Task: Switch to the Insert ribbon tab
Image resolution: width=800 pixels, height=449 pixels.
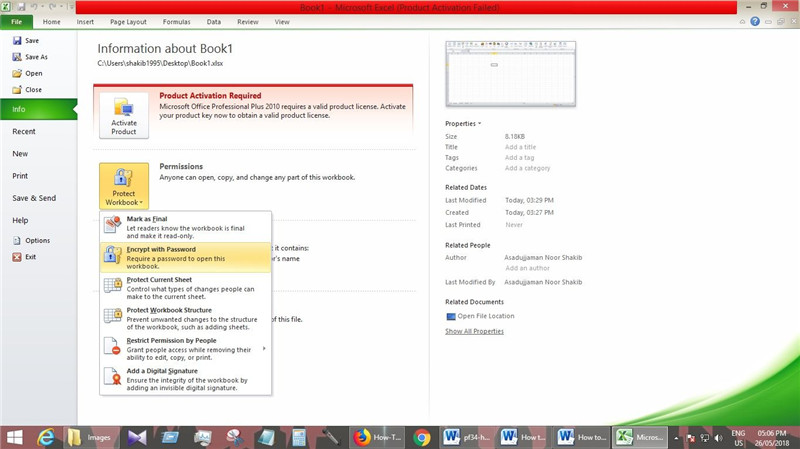Action: (x=85, y=22)
